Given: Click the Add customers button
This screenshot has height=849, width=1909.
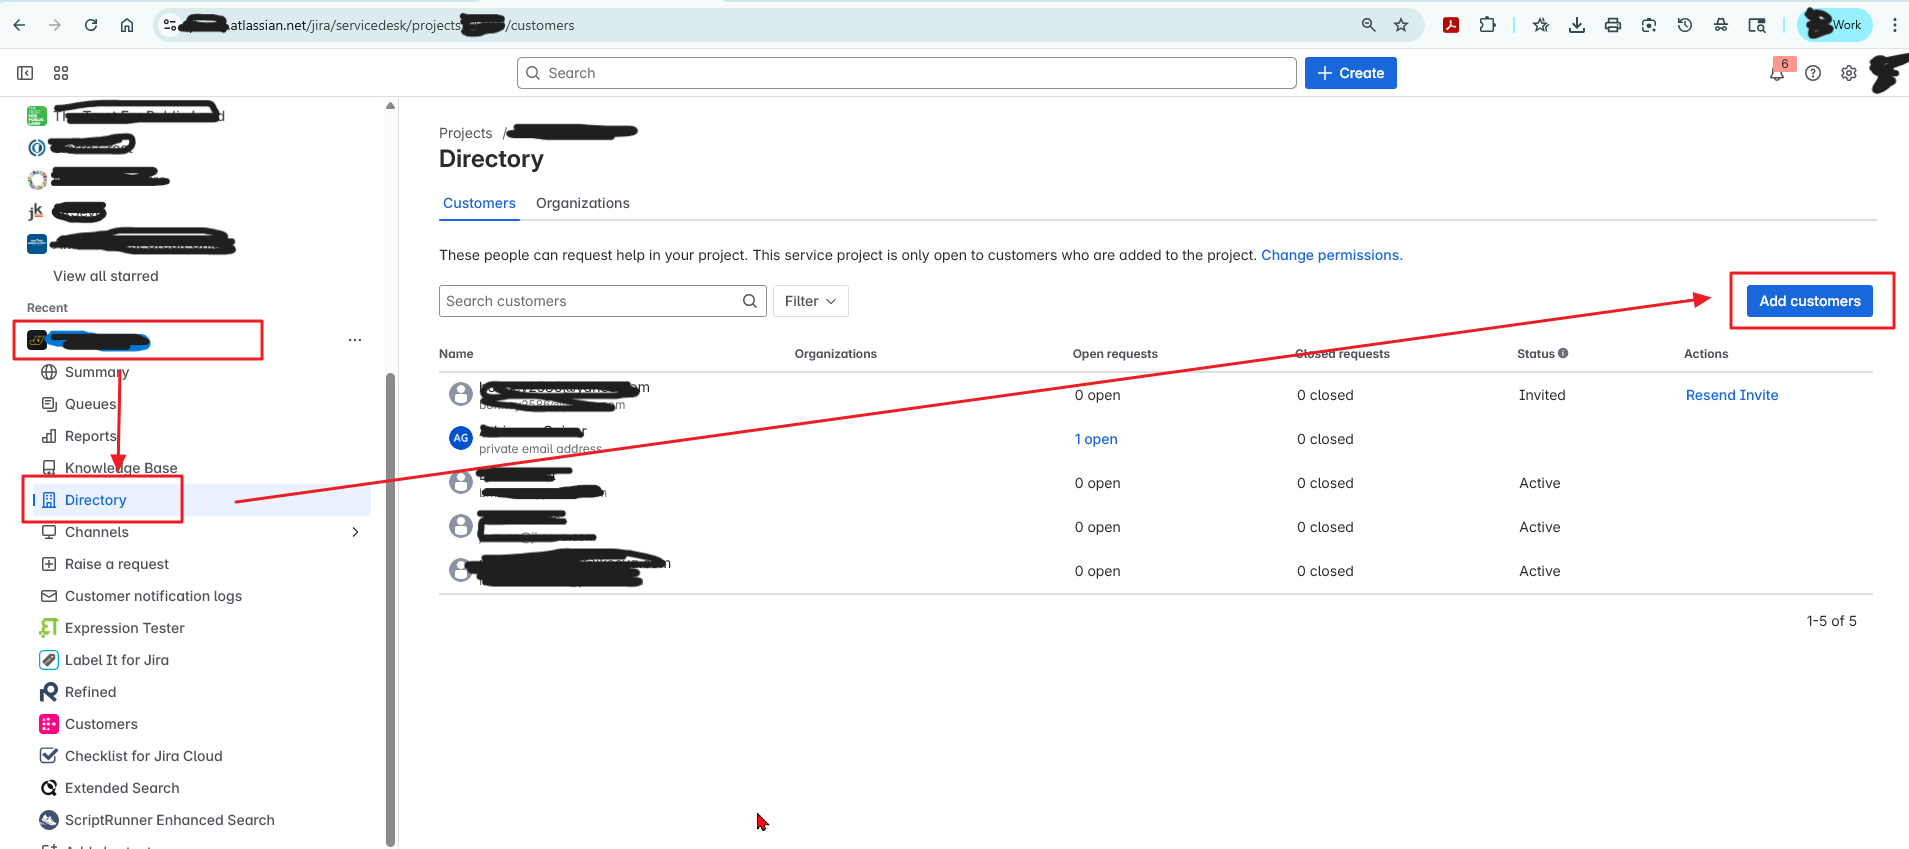Looking at the screenshot, I should (1810, 301).
